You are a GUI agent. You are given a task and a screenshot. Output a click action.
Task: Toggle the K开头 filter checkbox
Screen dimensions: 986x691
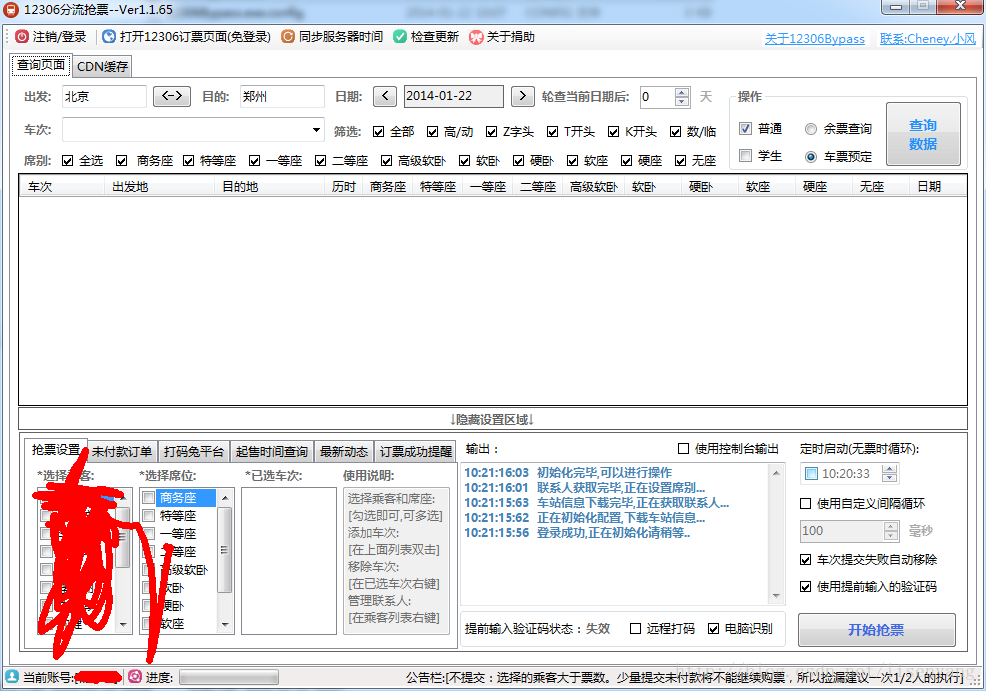(x=614, y=131)
